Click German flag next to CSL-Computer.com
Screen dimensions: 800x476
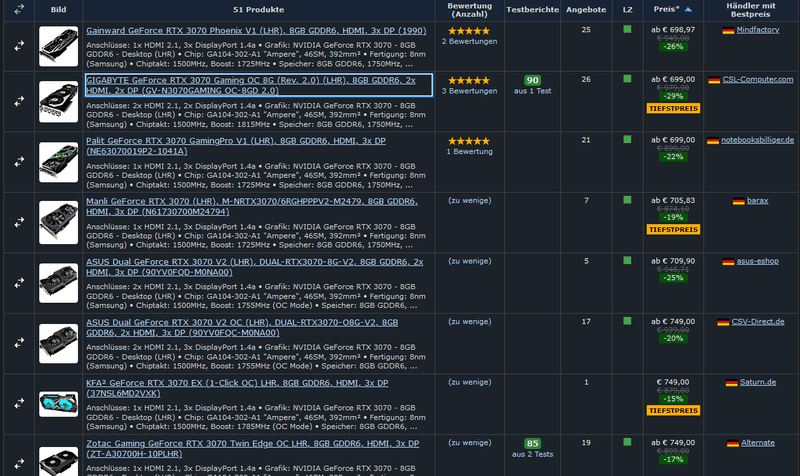714,80
